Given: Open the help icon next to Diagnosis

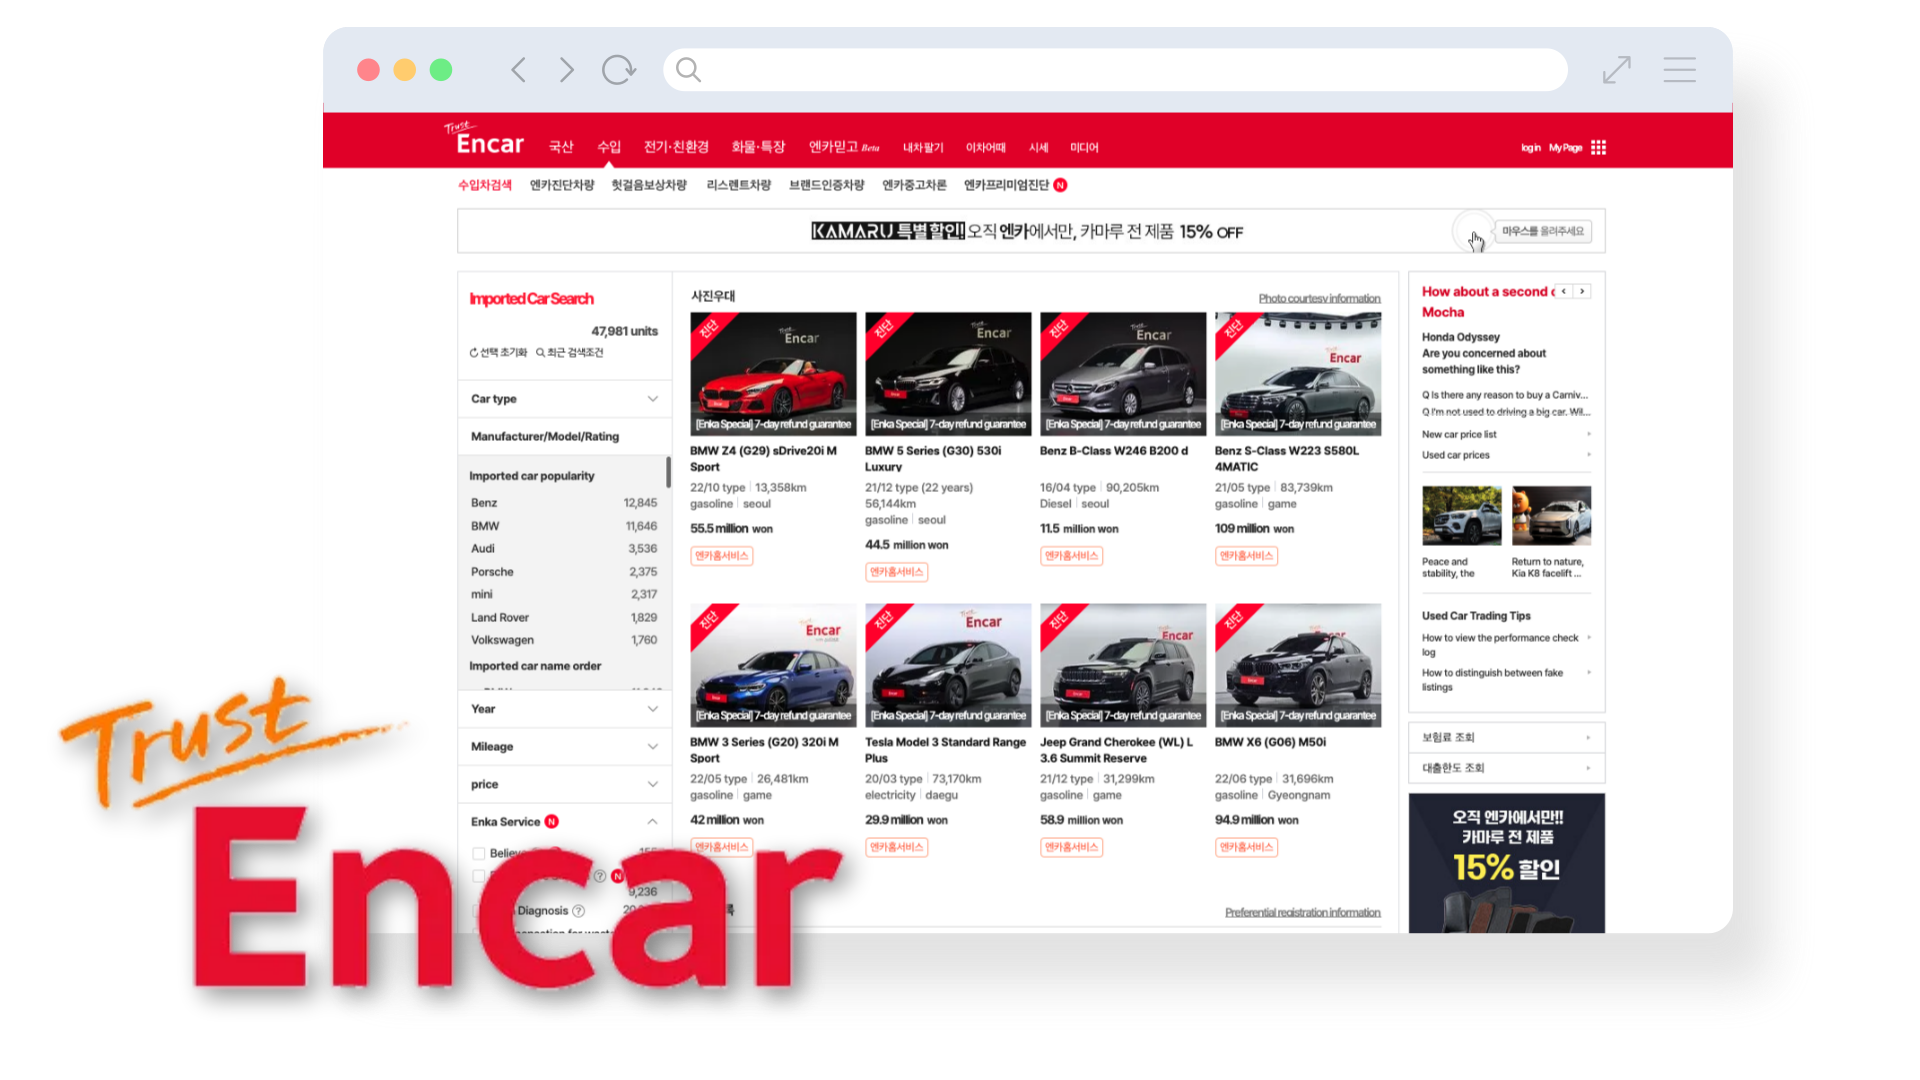Looking at the screenshot, I should point(578,911).
